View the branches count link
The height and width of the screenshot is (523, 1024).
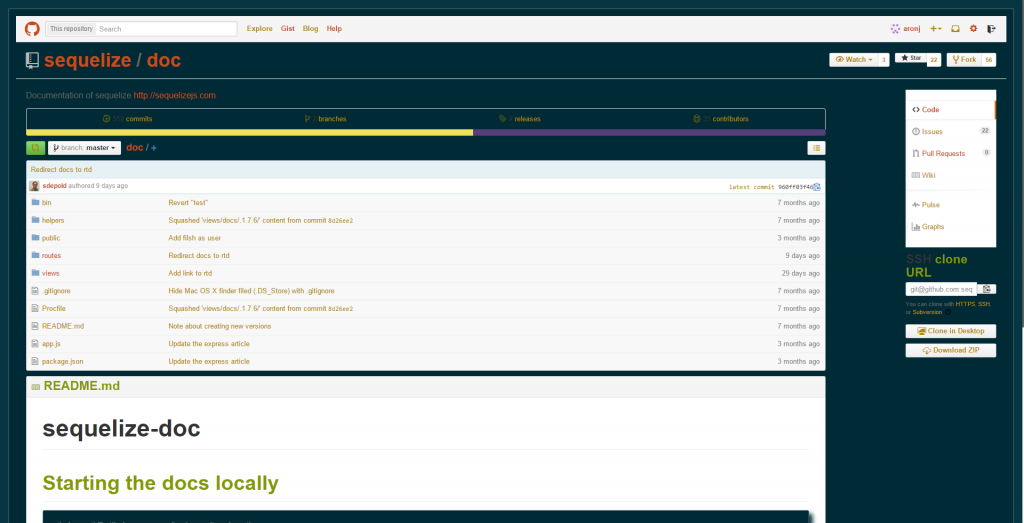click(x=325, y=119)
